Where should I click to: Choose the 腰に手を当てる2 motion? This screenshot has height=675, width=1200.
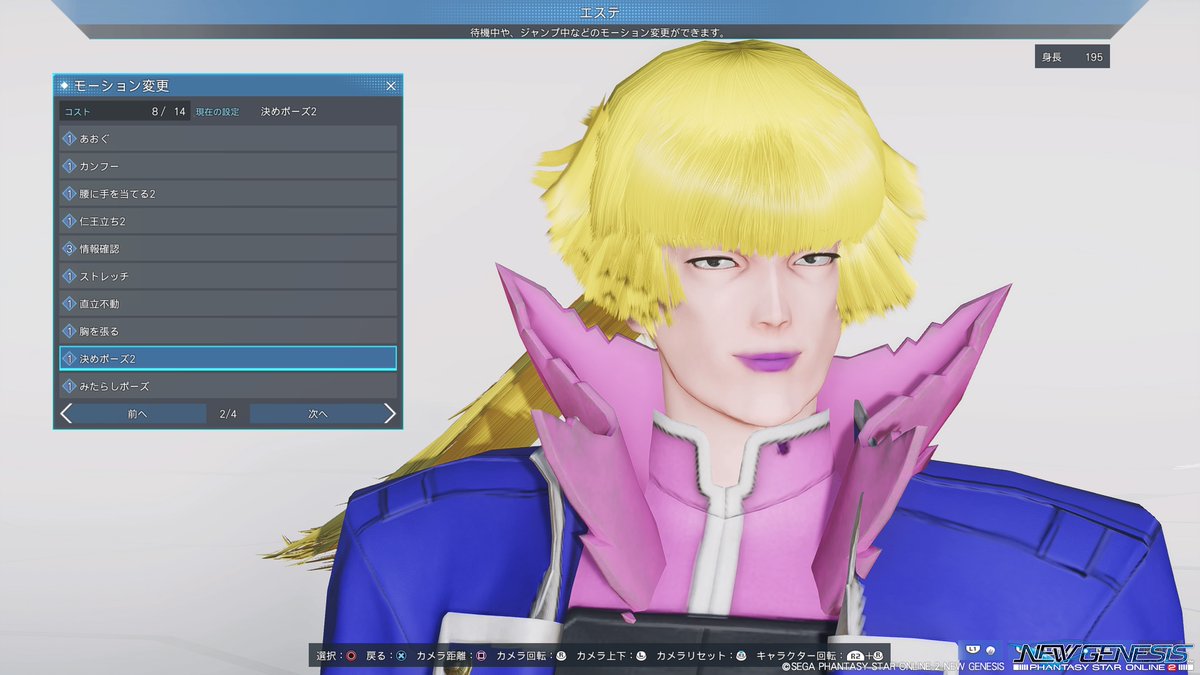(x=228, y=193)
